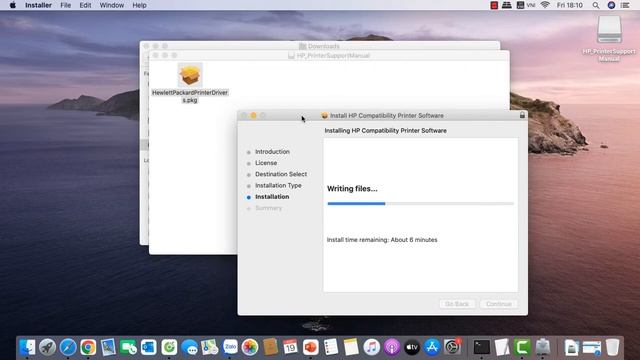Image resolution: width=640 pixels, height=360 pixels.
Task: Click the installer window title bar text
Action: pos(387,116)
